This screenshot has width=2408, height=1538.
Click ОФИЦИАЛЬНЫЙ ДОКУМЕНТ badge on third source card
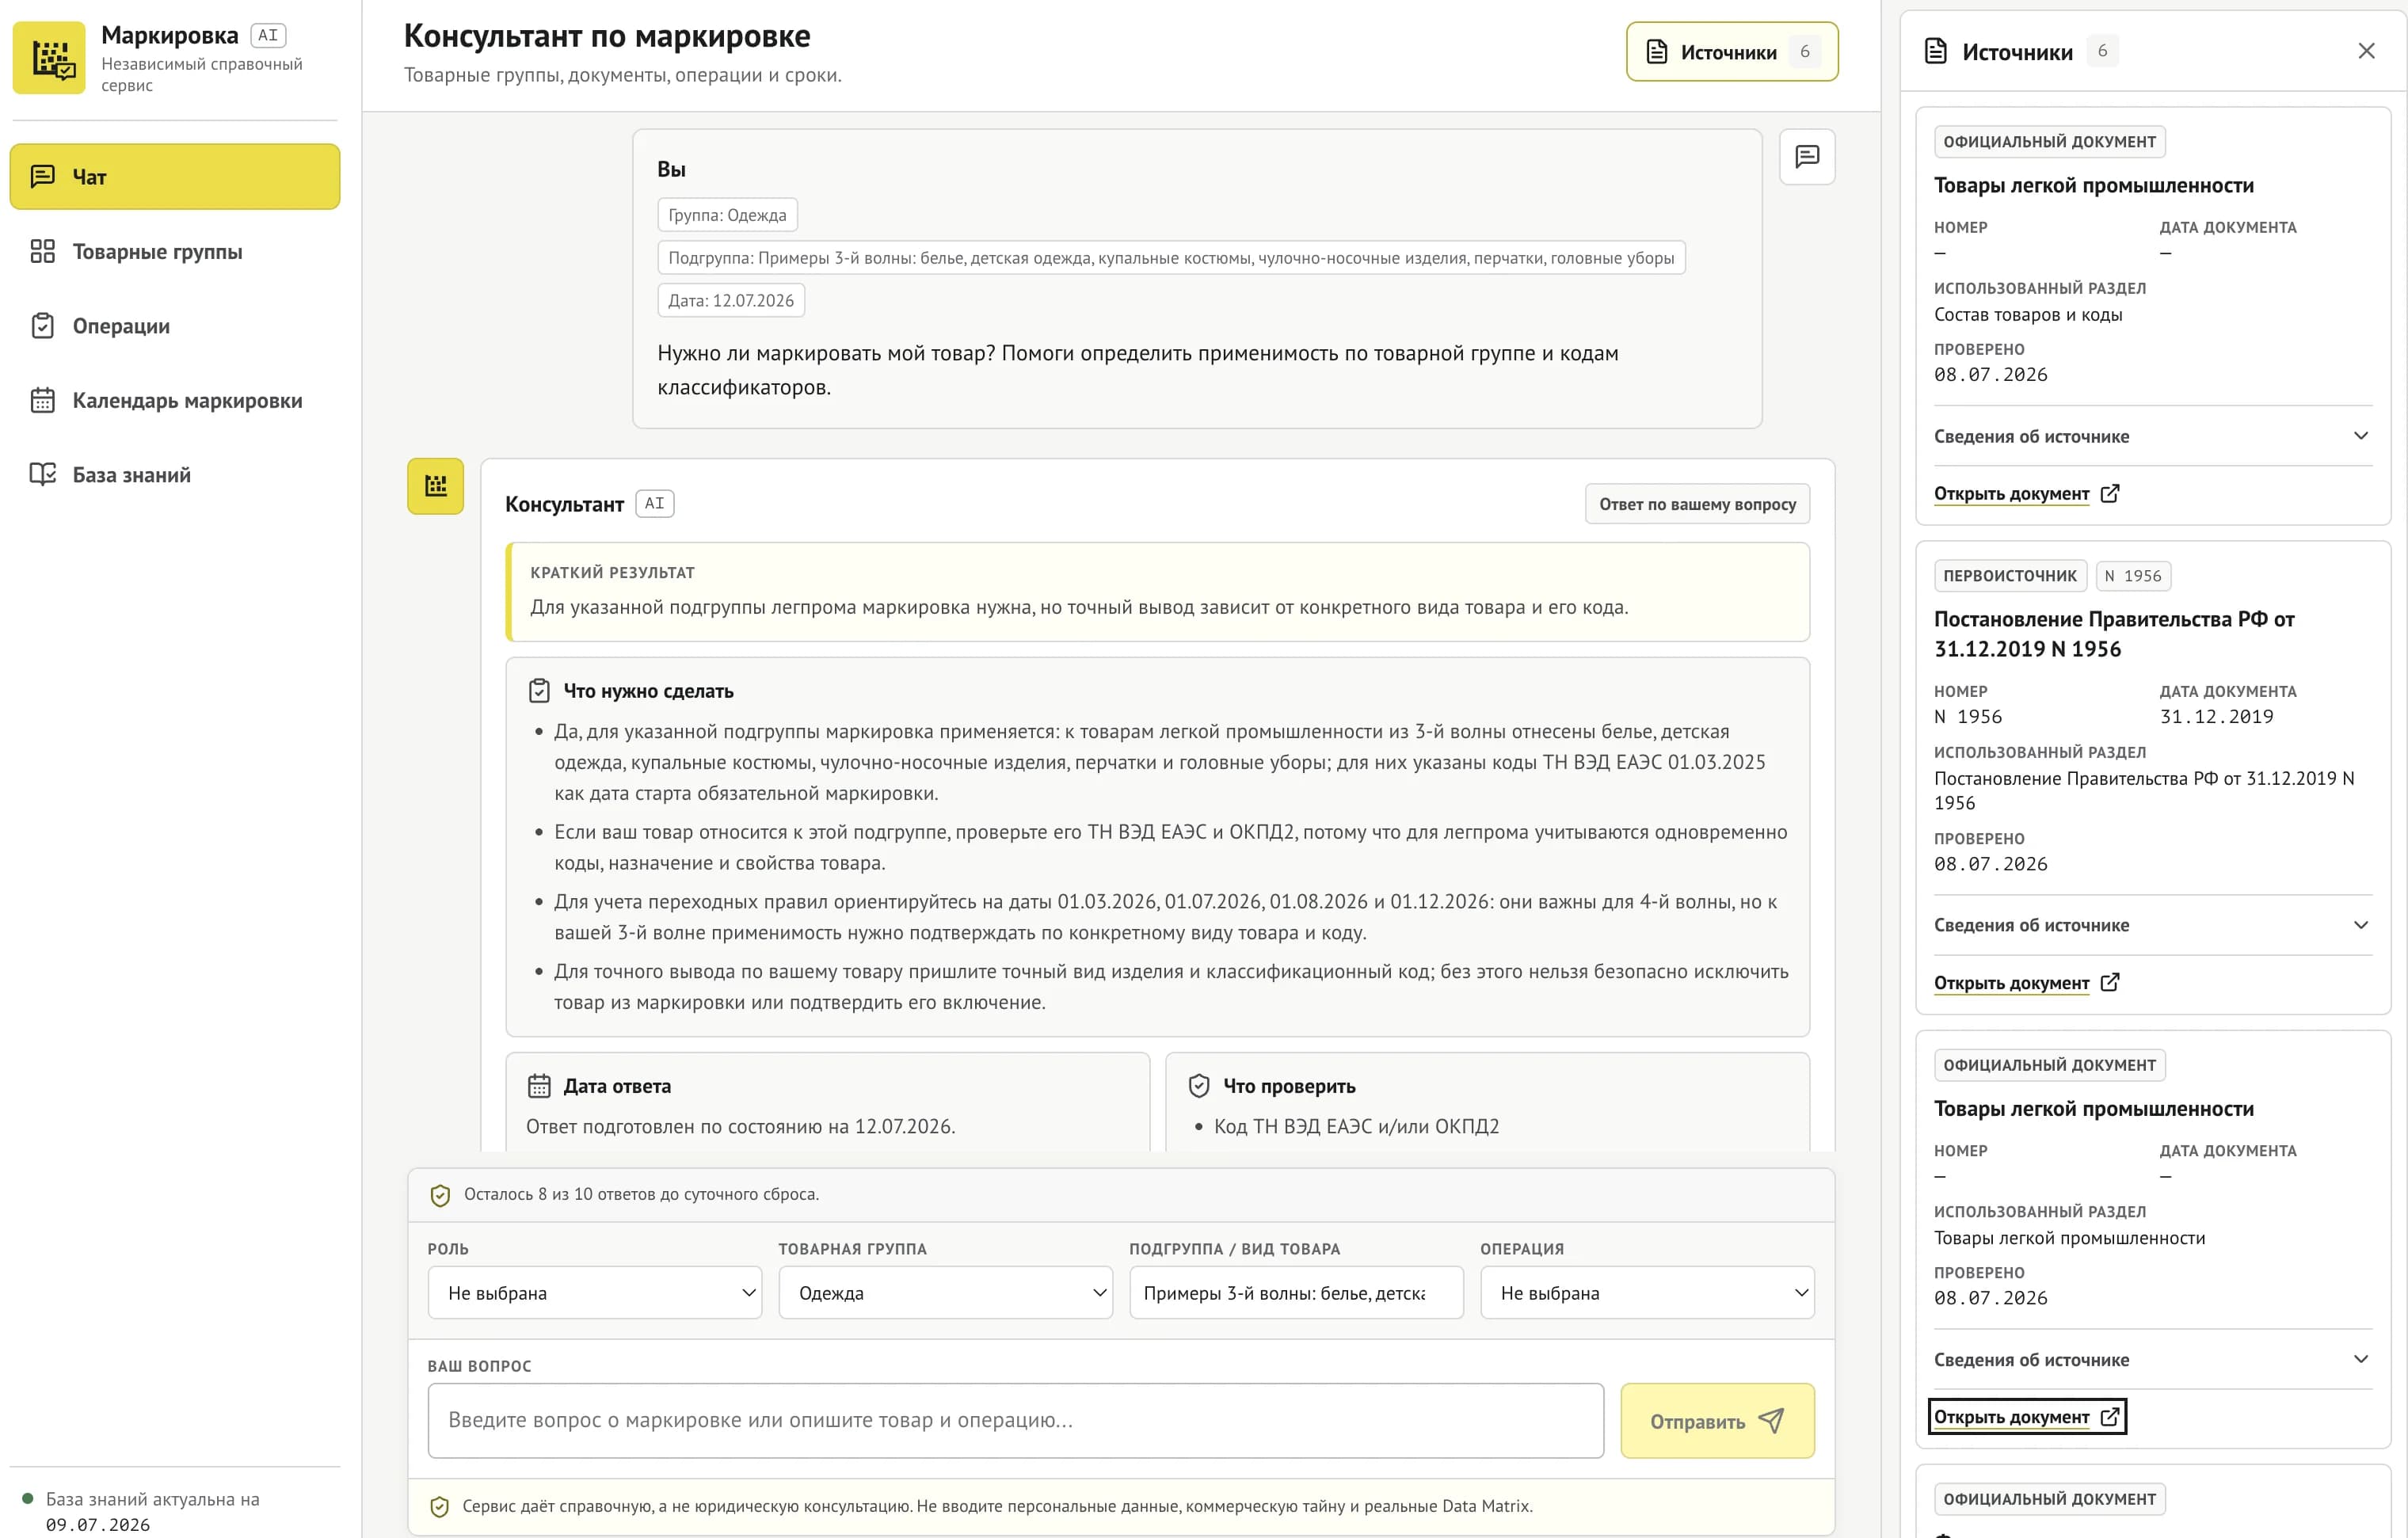point(2050,1065)
